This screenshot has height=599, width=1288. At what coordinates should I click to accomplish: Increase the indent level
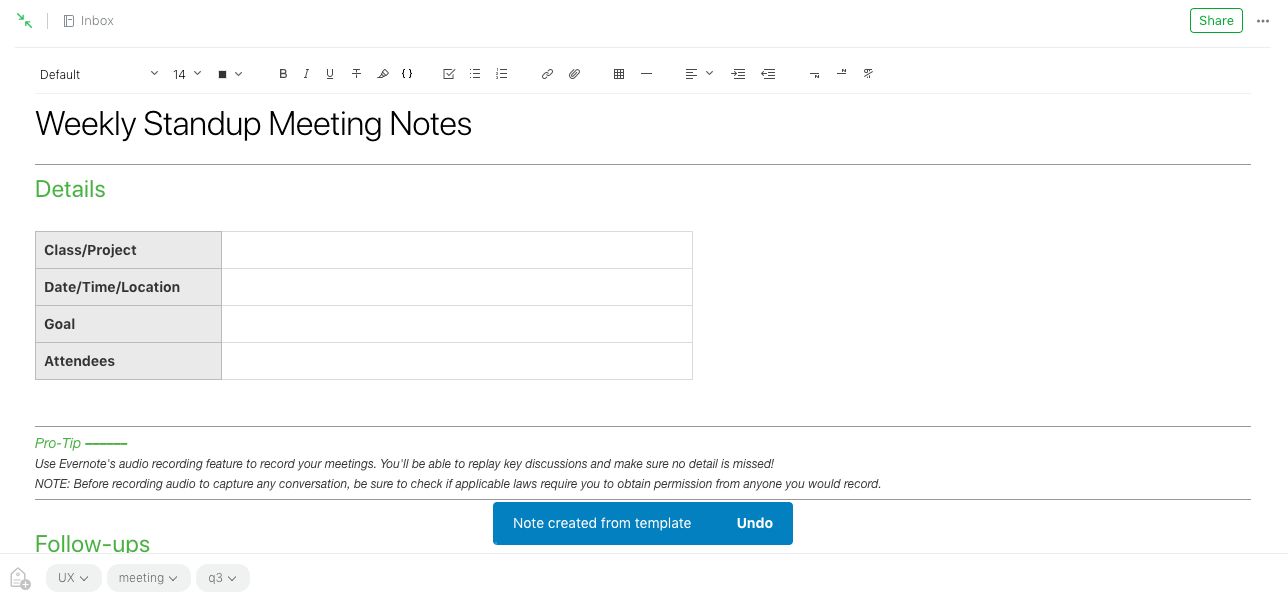click(x=738, y=74)
